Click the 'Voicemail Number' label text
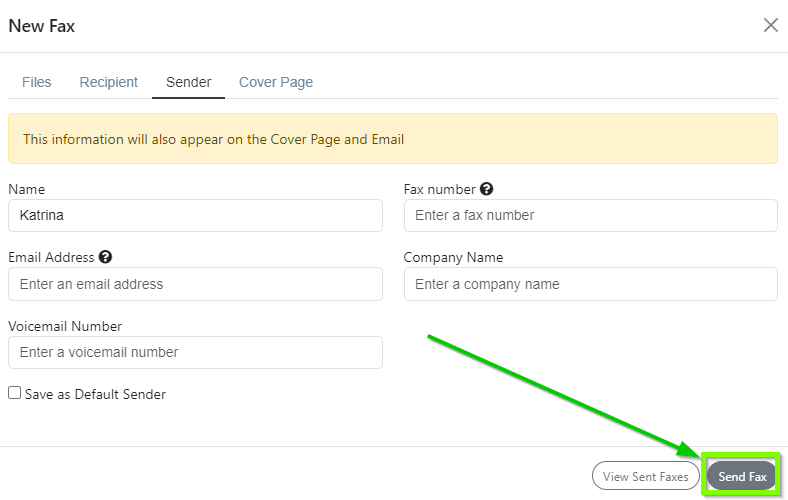 65,326
